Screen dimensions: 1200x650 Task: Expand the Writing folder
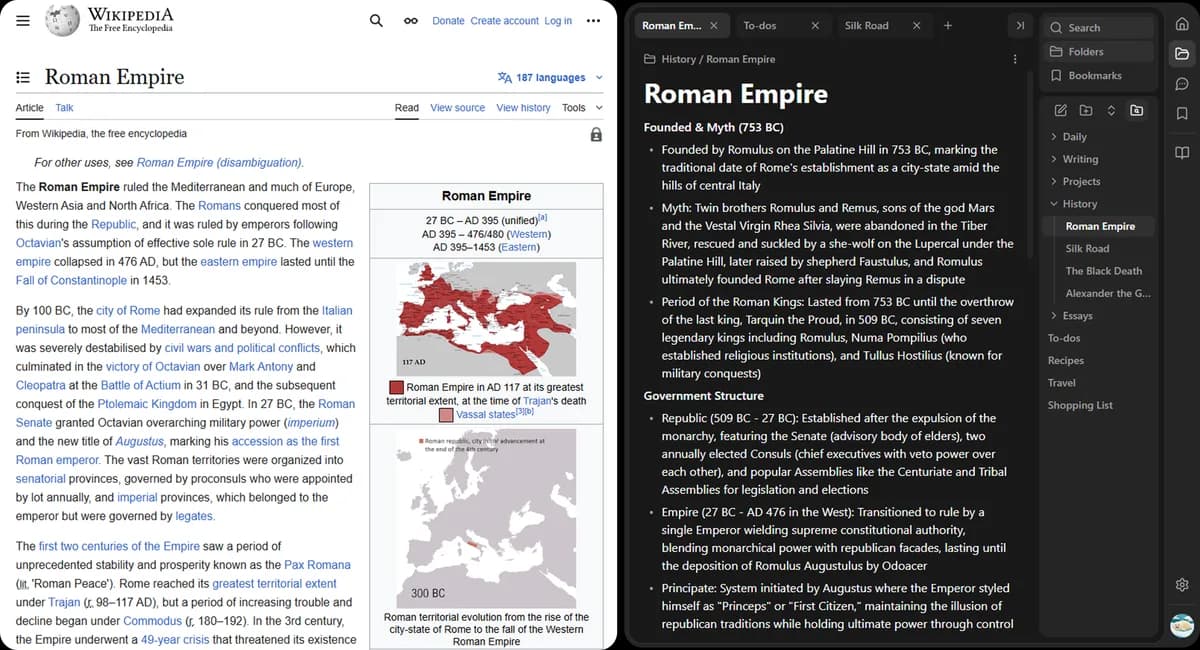pos(1080,159)
